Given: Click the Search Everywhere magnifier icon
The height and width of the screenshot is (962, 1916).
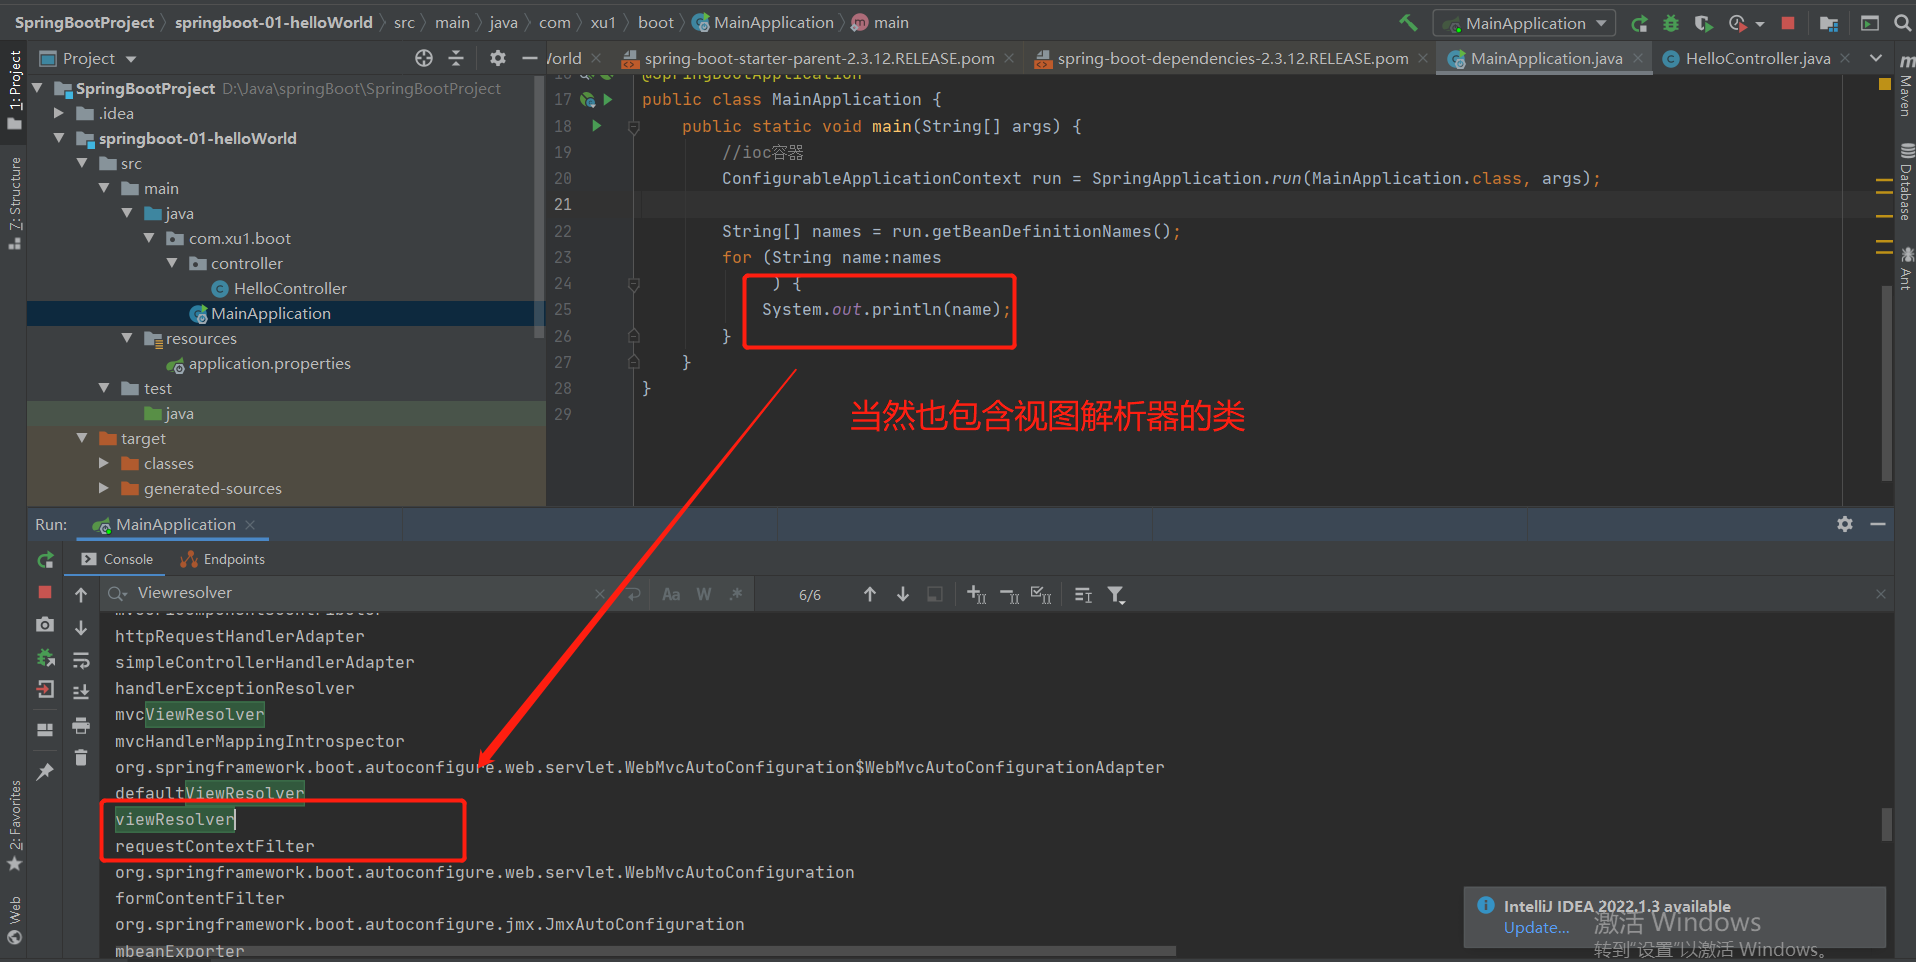Looking at the screenshot, I should point(1901,23).
